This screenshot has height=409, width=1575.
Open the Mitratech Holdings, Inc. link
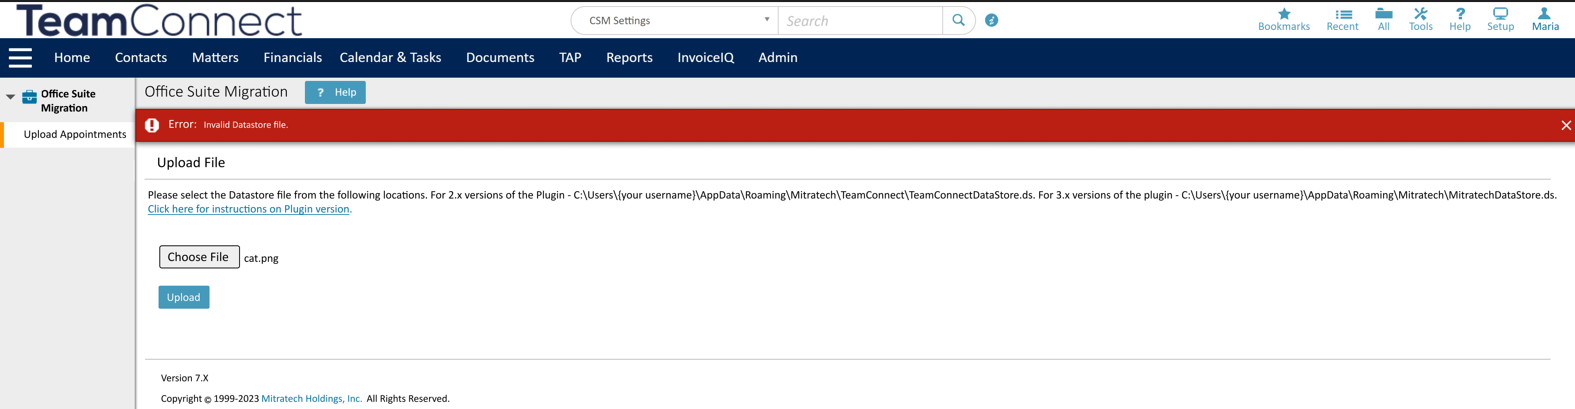tap(311, 398)
